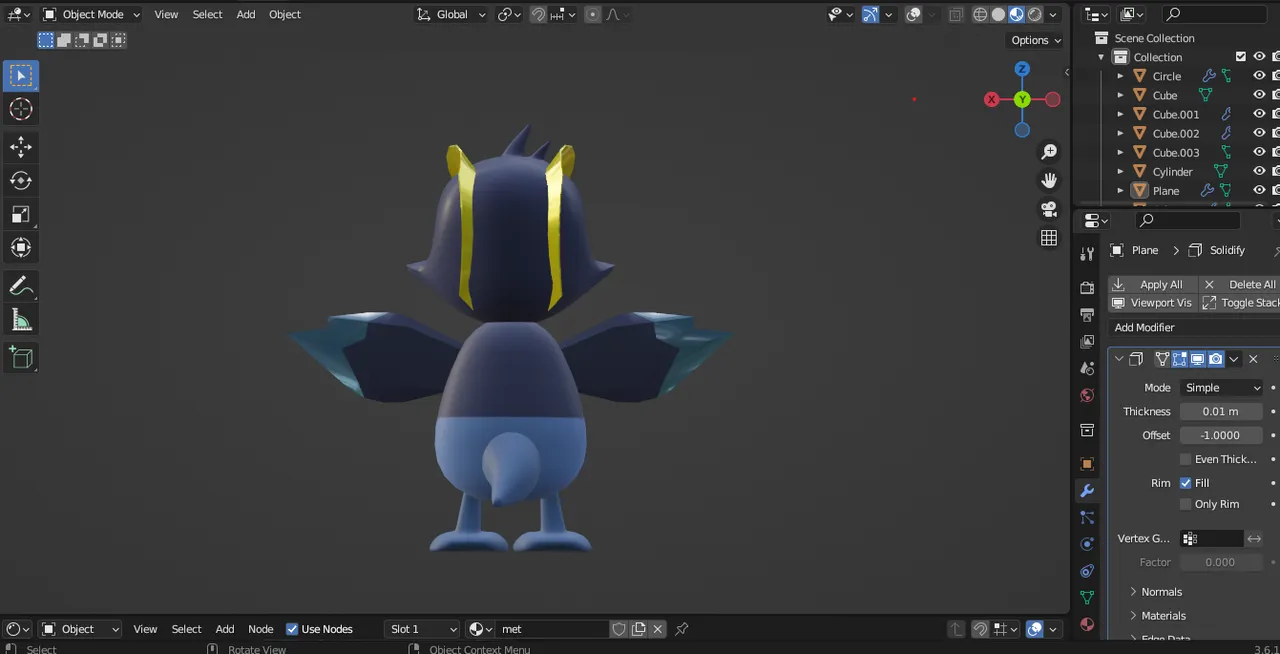The height and width of the screenshot is (654, 1280).
Task: Collapse the Collection tree node
Action: [1101, 57]
